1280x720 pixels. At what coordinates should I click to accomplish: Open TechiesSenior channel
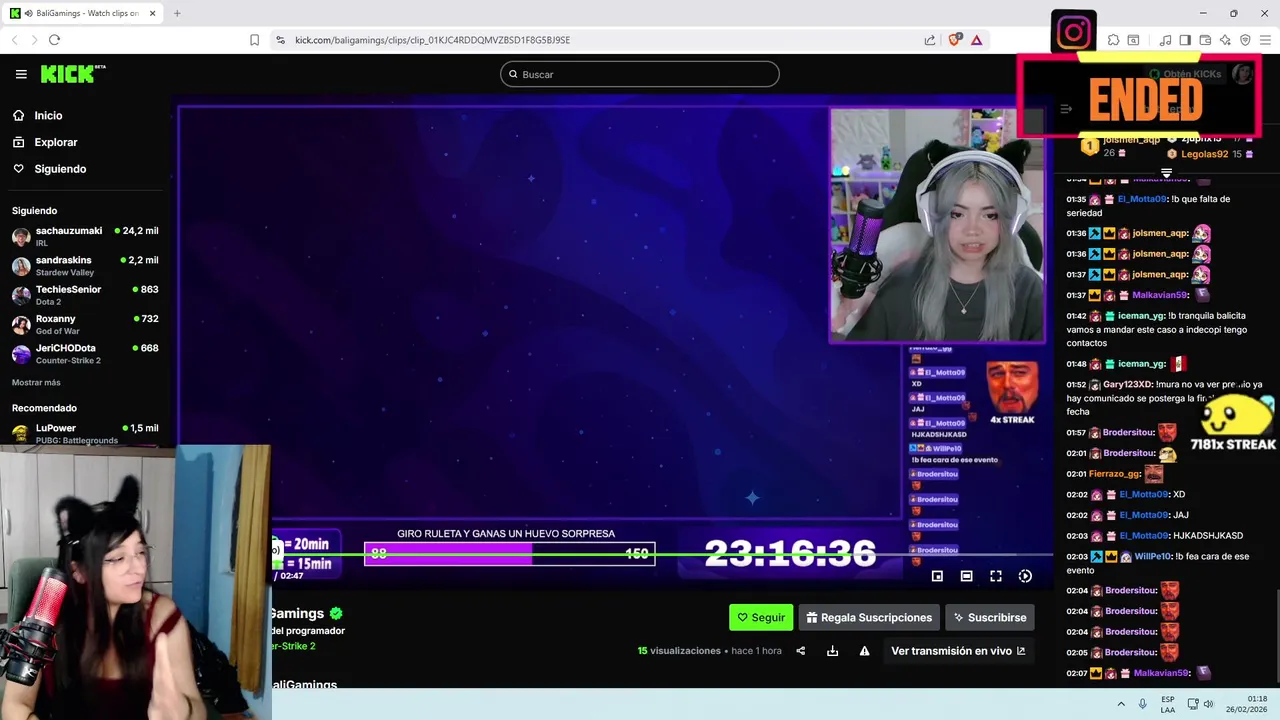[85, 295]
